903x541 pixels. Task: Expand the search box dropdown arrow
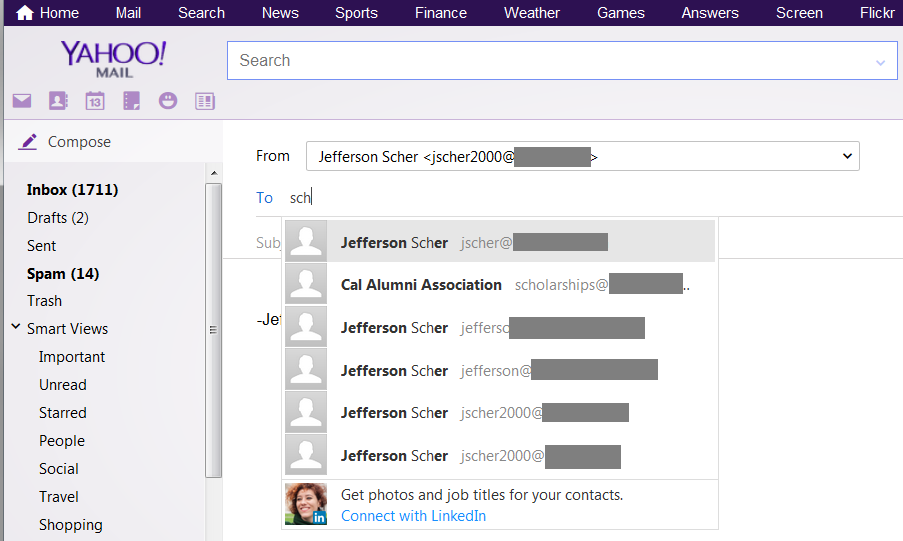coord(880,62)
